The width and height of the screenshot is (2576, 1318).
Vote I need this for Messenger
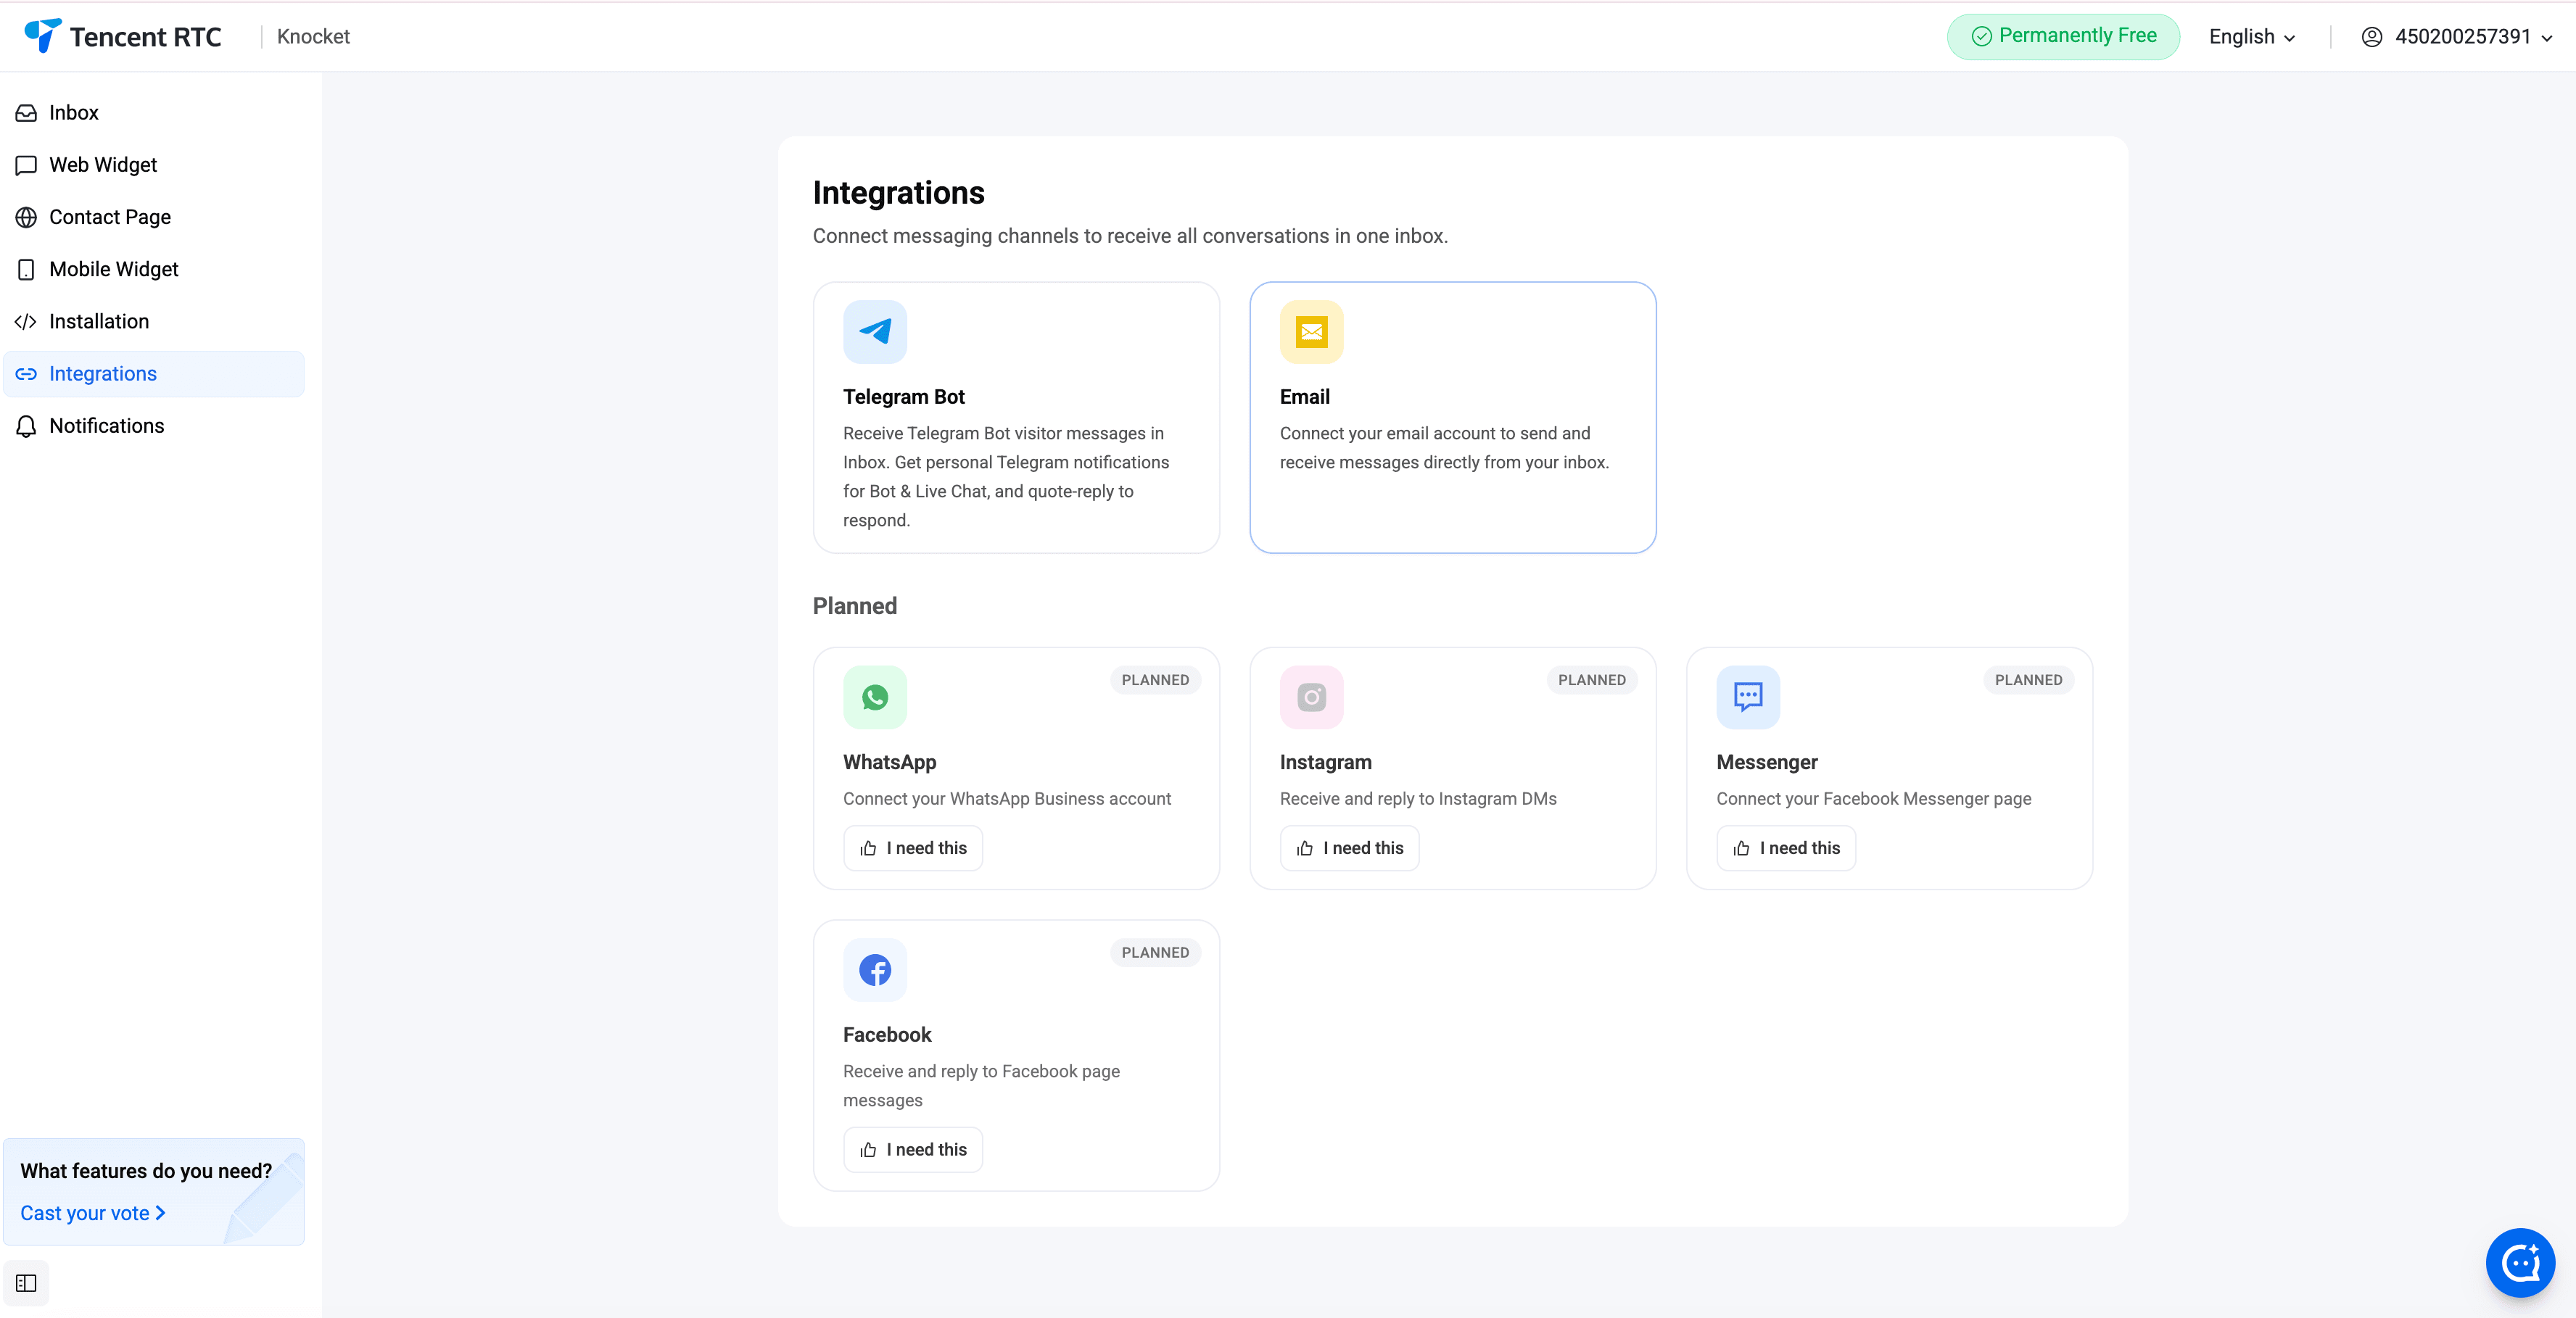1786,848
